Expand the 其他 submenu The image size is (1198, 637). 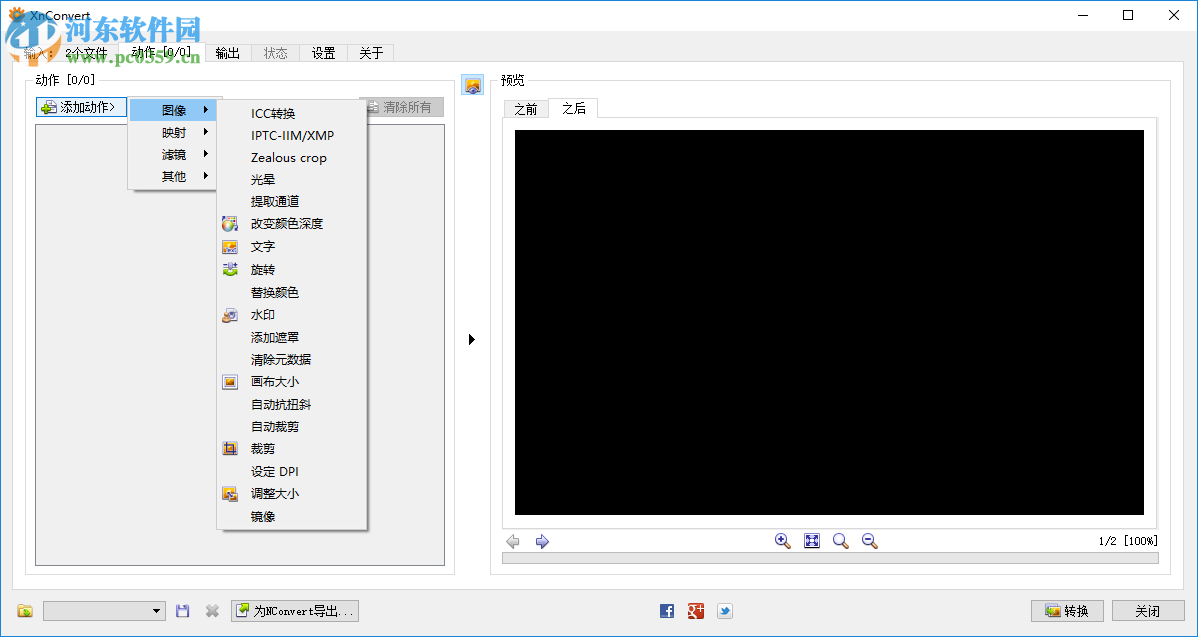click(174, 175)
